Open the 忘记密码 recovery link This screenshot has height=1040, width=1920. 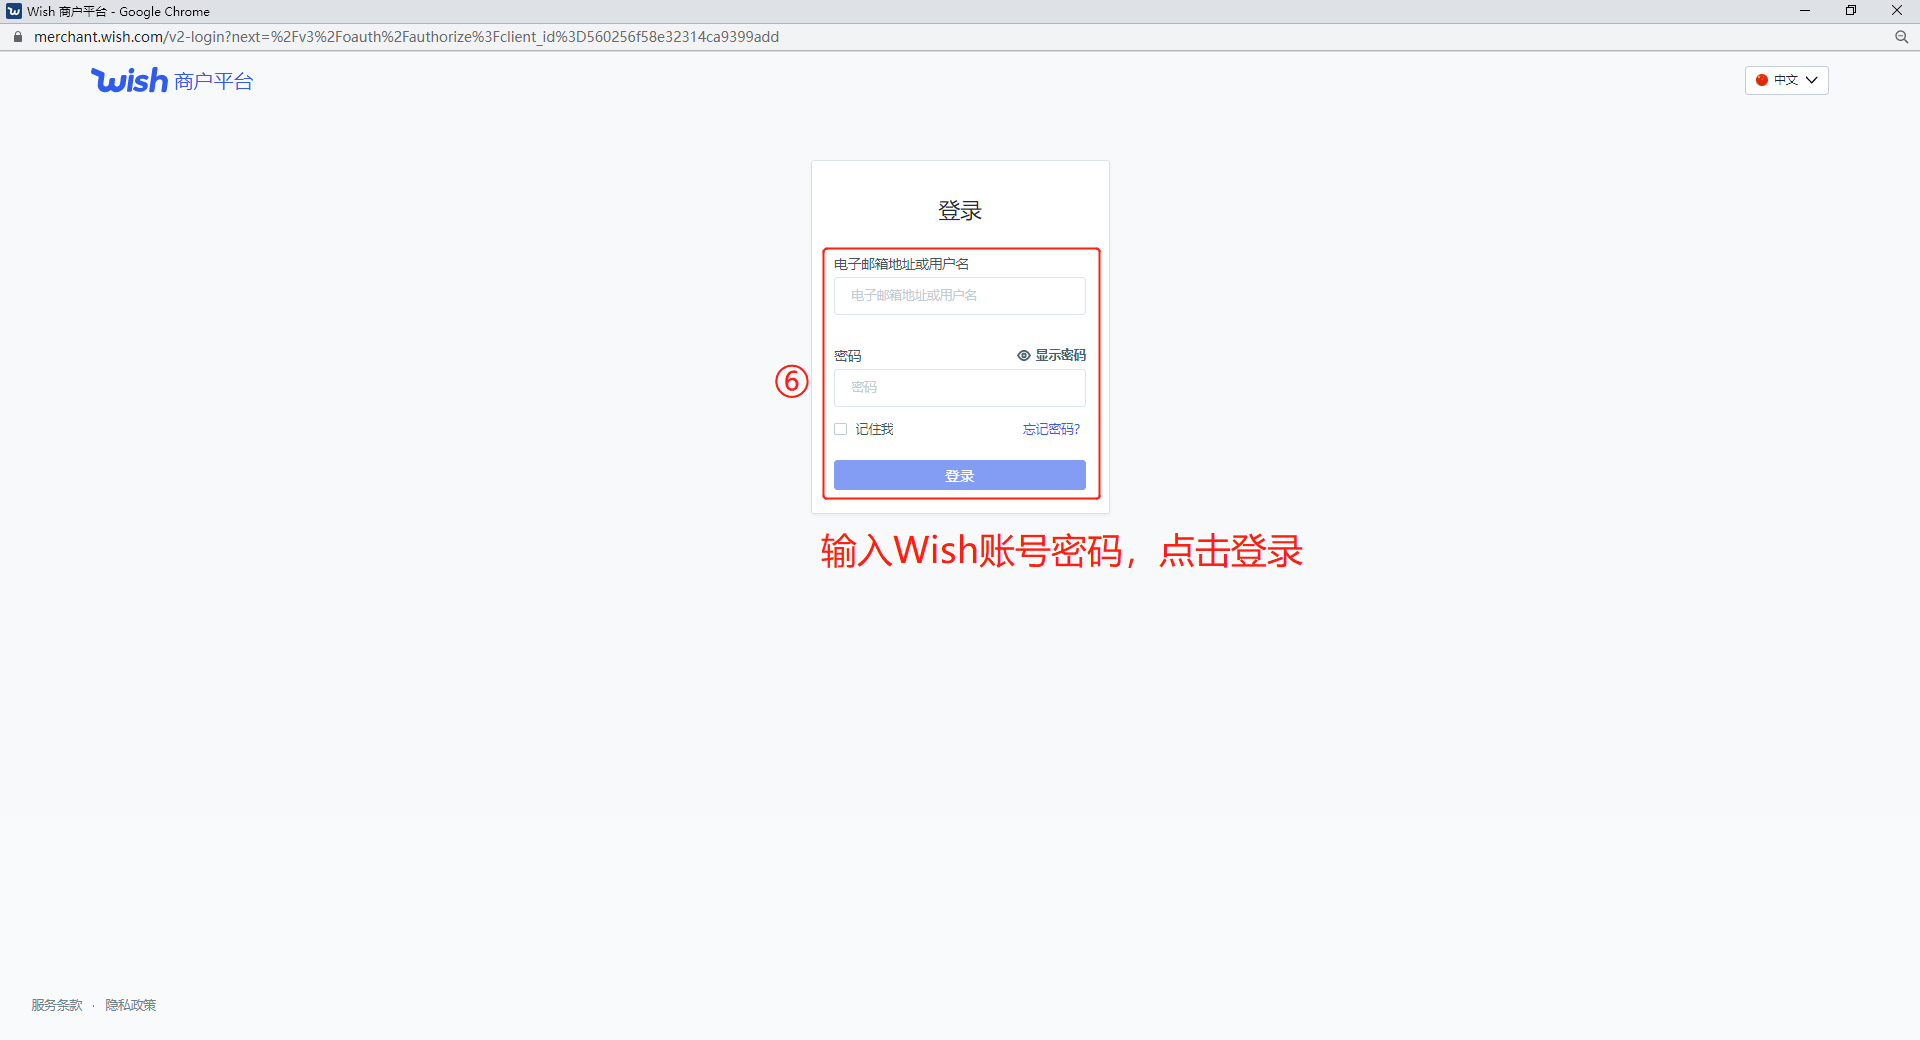tap(1050, 428)
